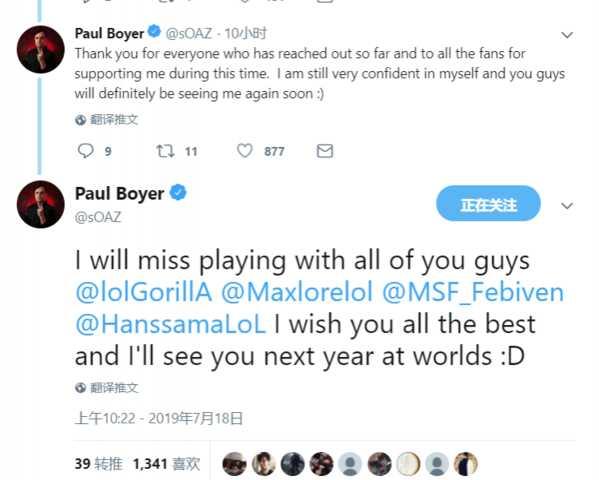View the 1,341 喜欢 likes list
This screenshot has height=480, width=599.
click(x=167, y=464)
